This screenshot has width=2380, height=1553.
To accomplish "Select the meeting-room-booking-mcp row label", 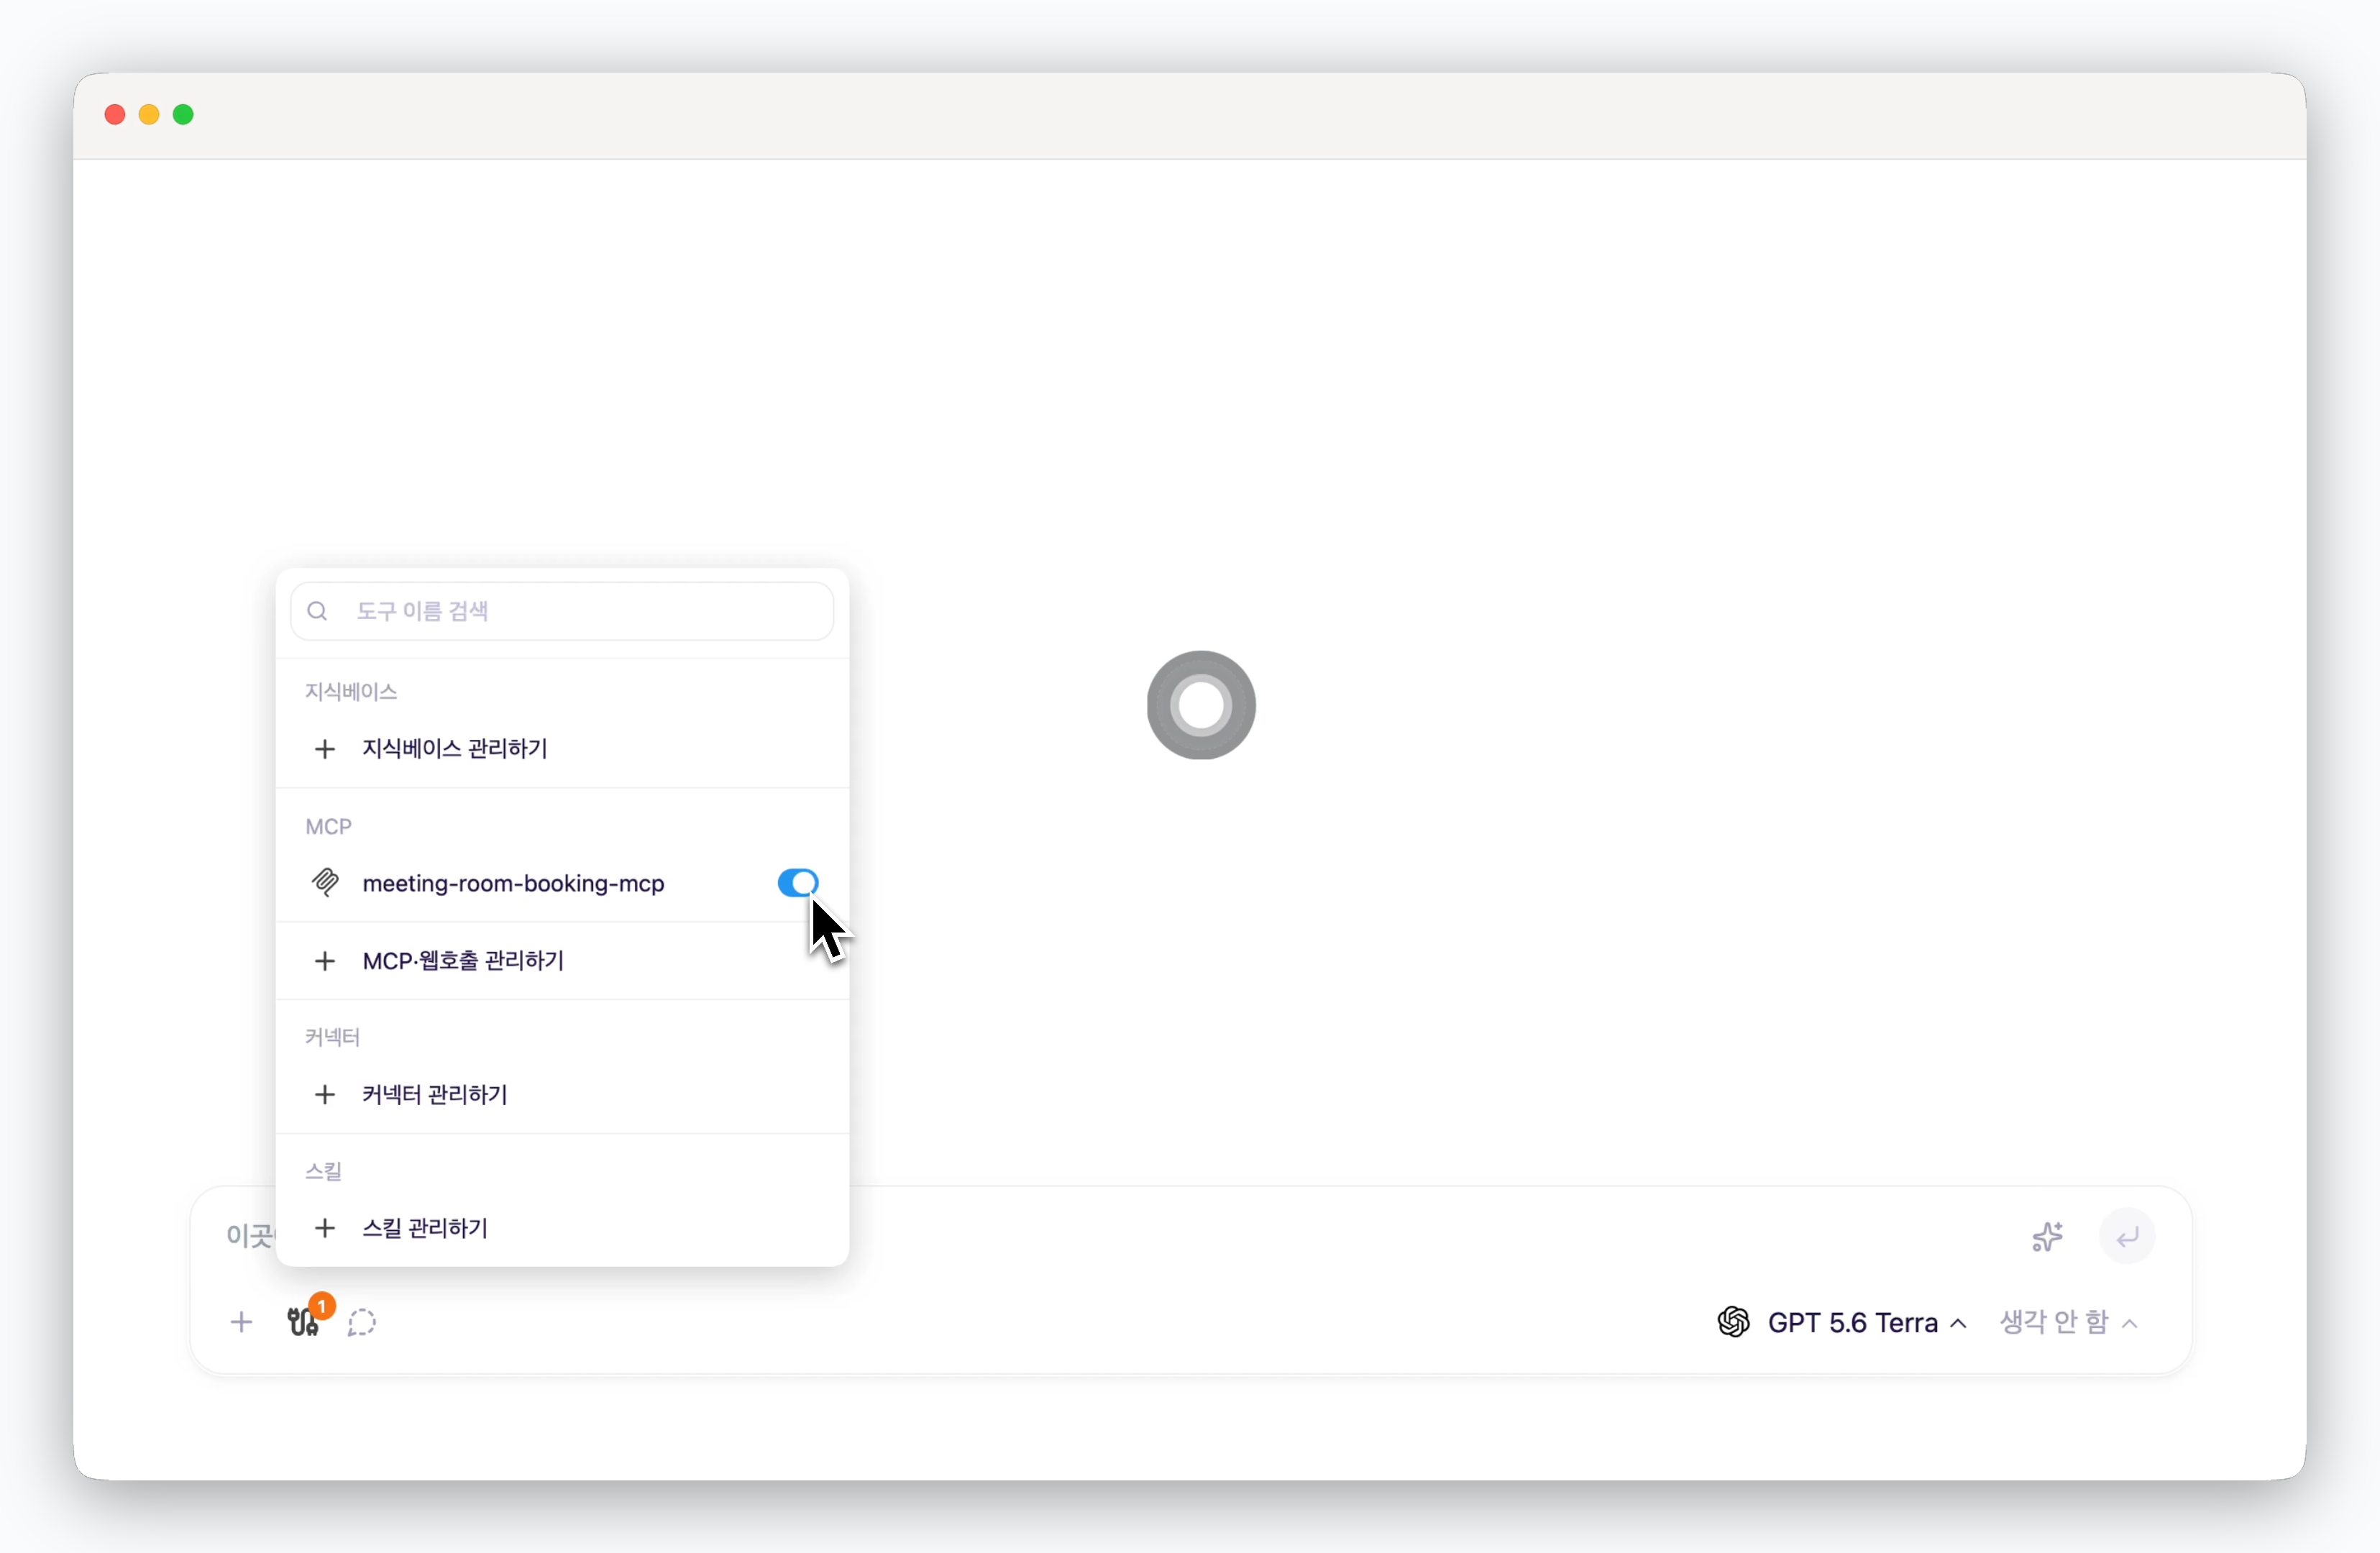I will click(513, 883).
